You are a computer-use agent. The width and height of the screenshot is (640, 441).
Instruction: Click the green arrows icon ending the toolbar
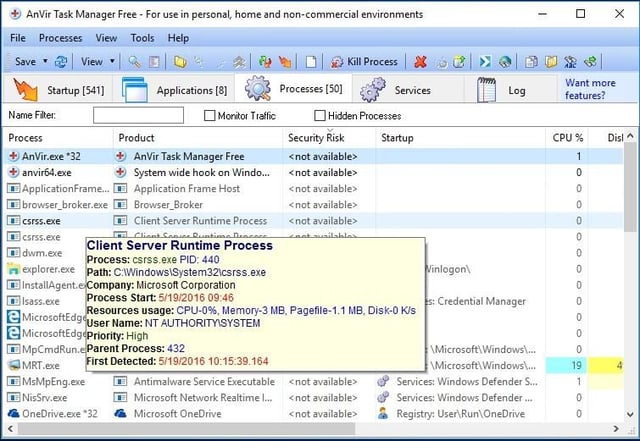click(x=590, y=62)
